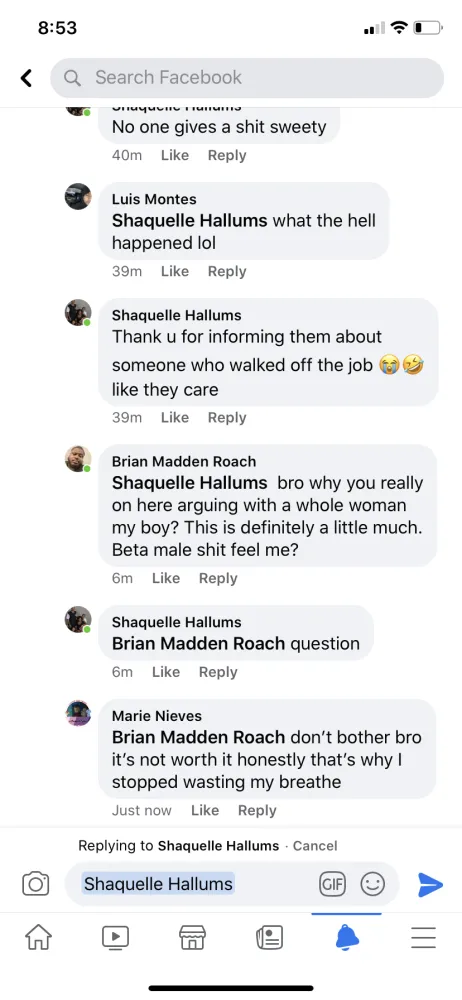This screenshot has height=1000, width=462.
Task: Tap the Search Facebook field
Action: 247,78
